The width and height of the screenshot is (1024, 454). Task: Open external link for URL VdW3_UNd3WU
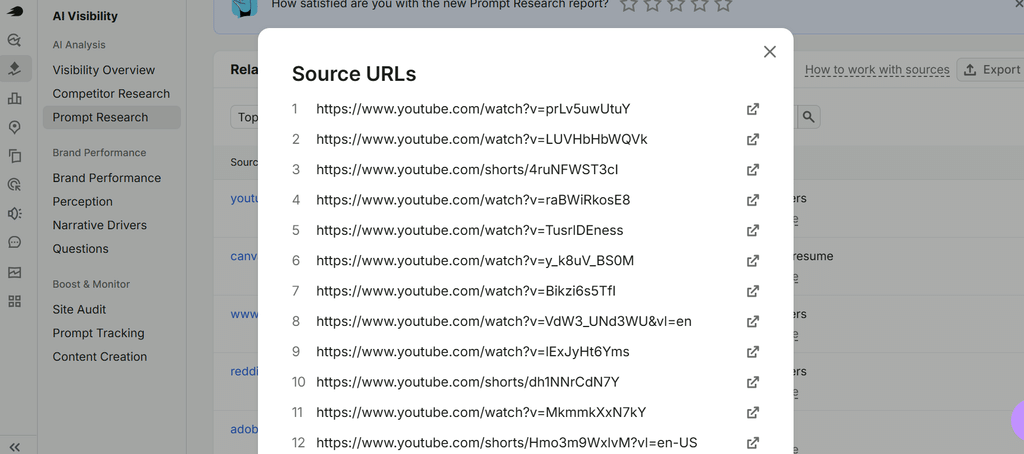pyautogui.click(x=752, y=321)
